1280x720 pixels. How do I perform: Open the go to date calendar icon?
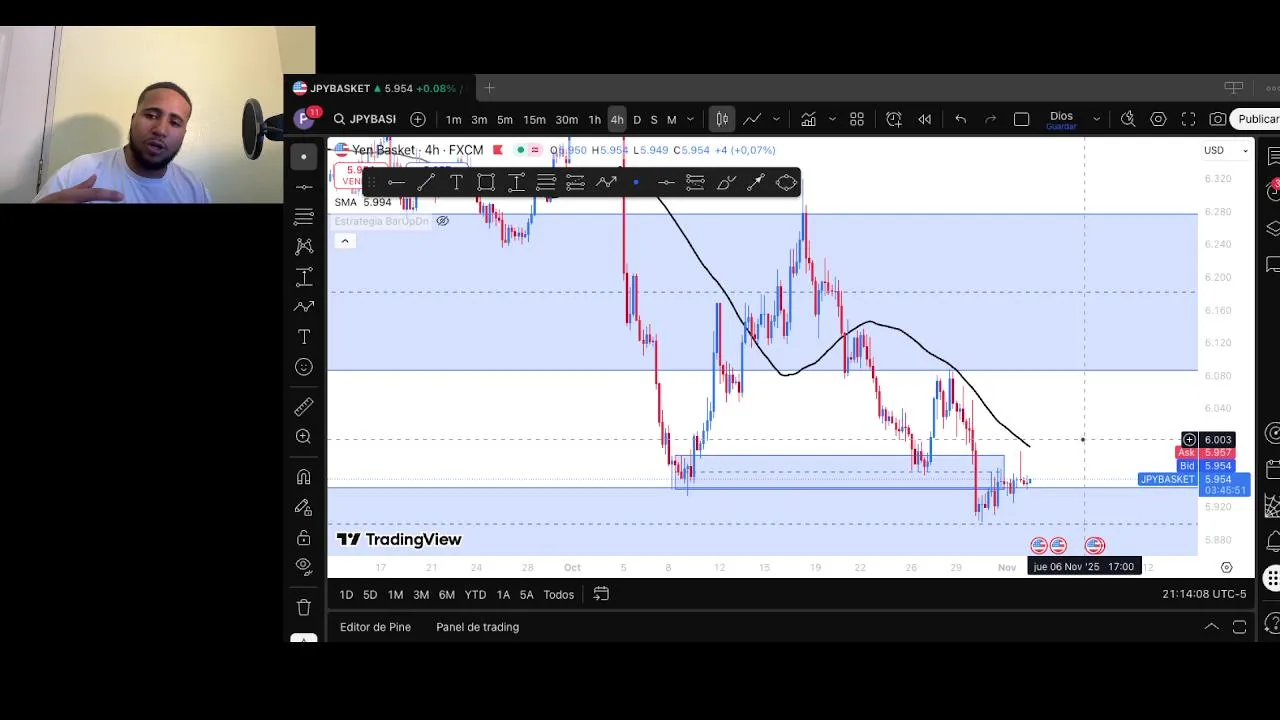coord(601,594)
